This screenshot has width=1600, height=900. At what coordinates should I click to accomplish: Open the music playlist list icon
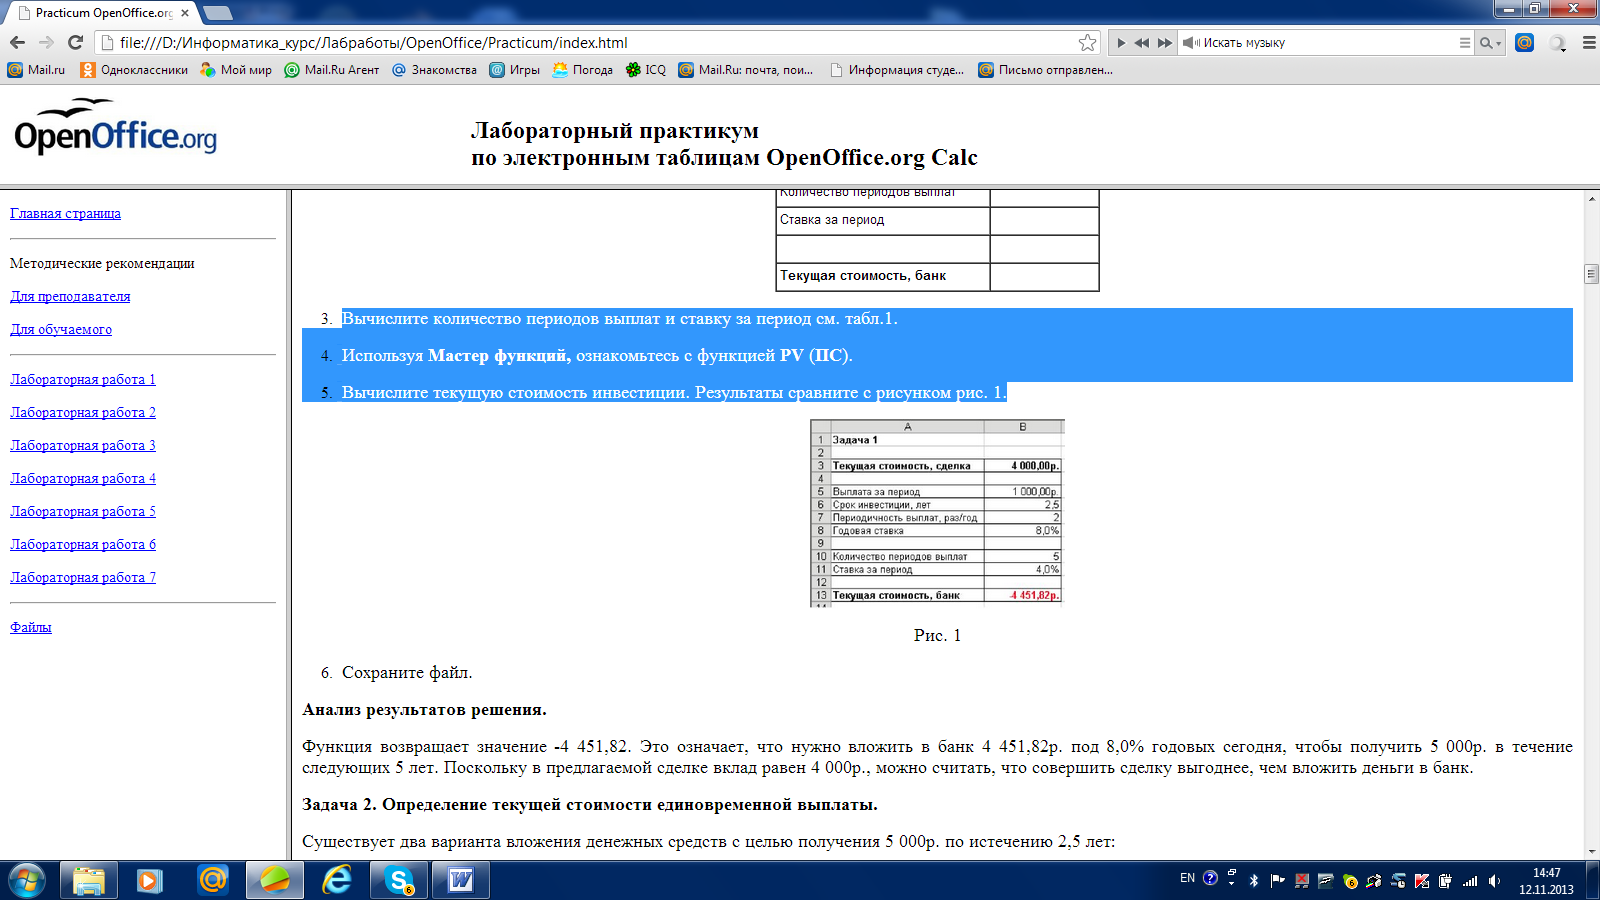click(1464, 43)
